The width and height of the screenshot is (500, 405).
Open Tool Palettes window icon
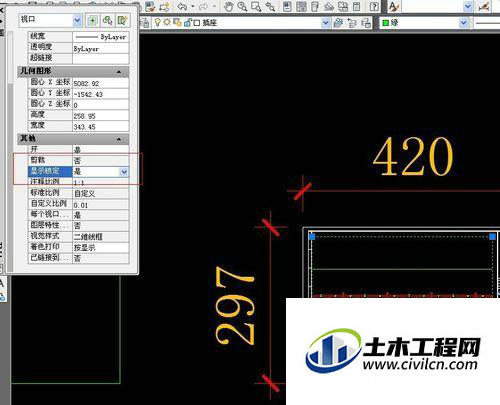[x=315, y=7]
